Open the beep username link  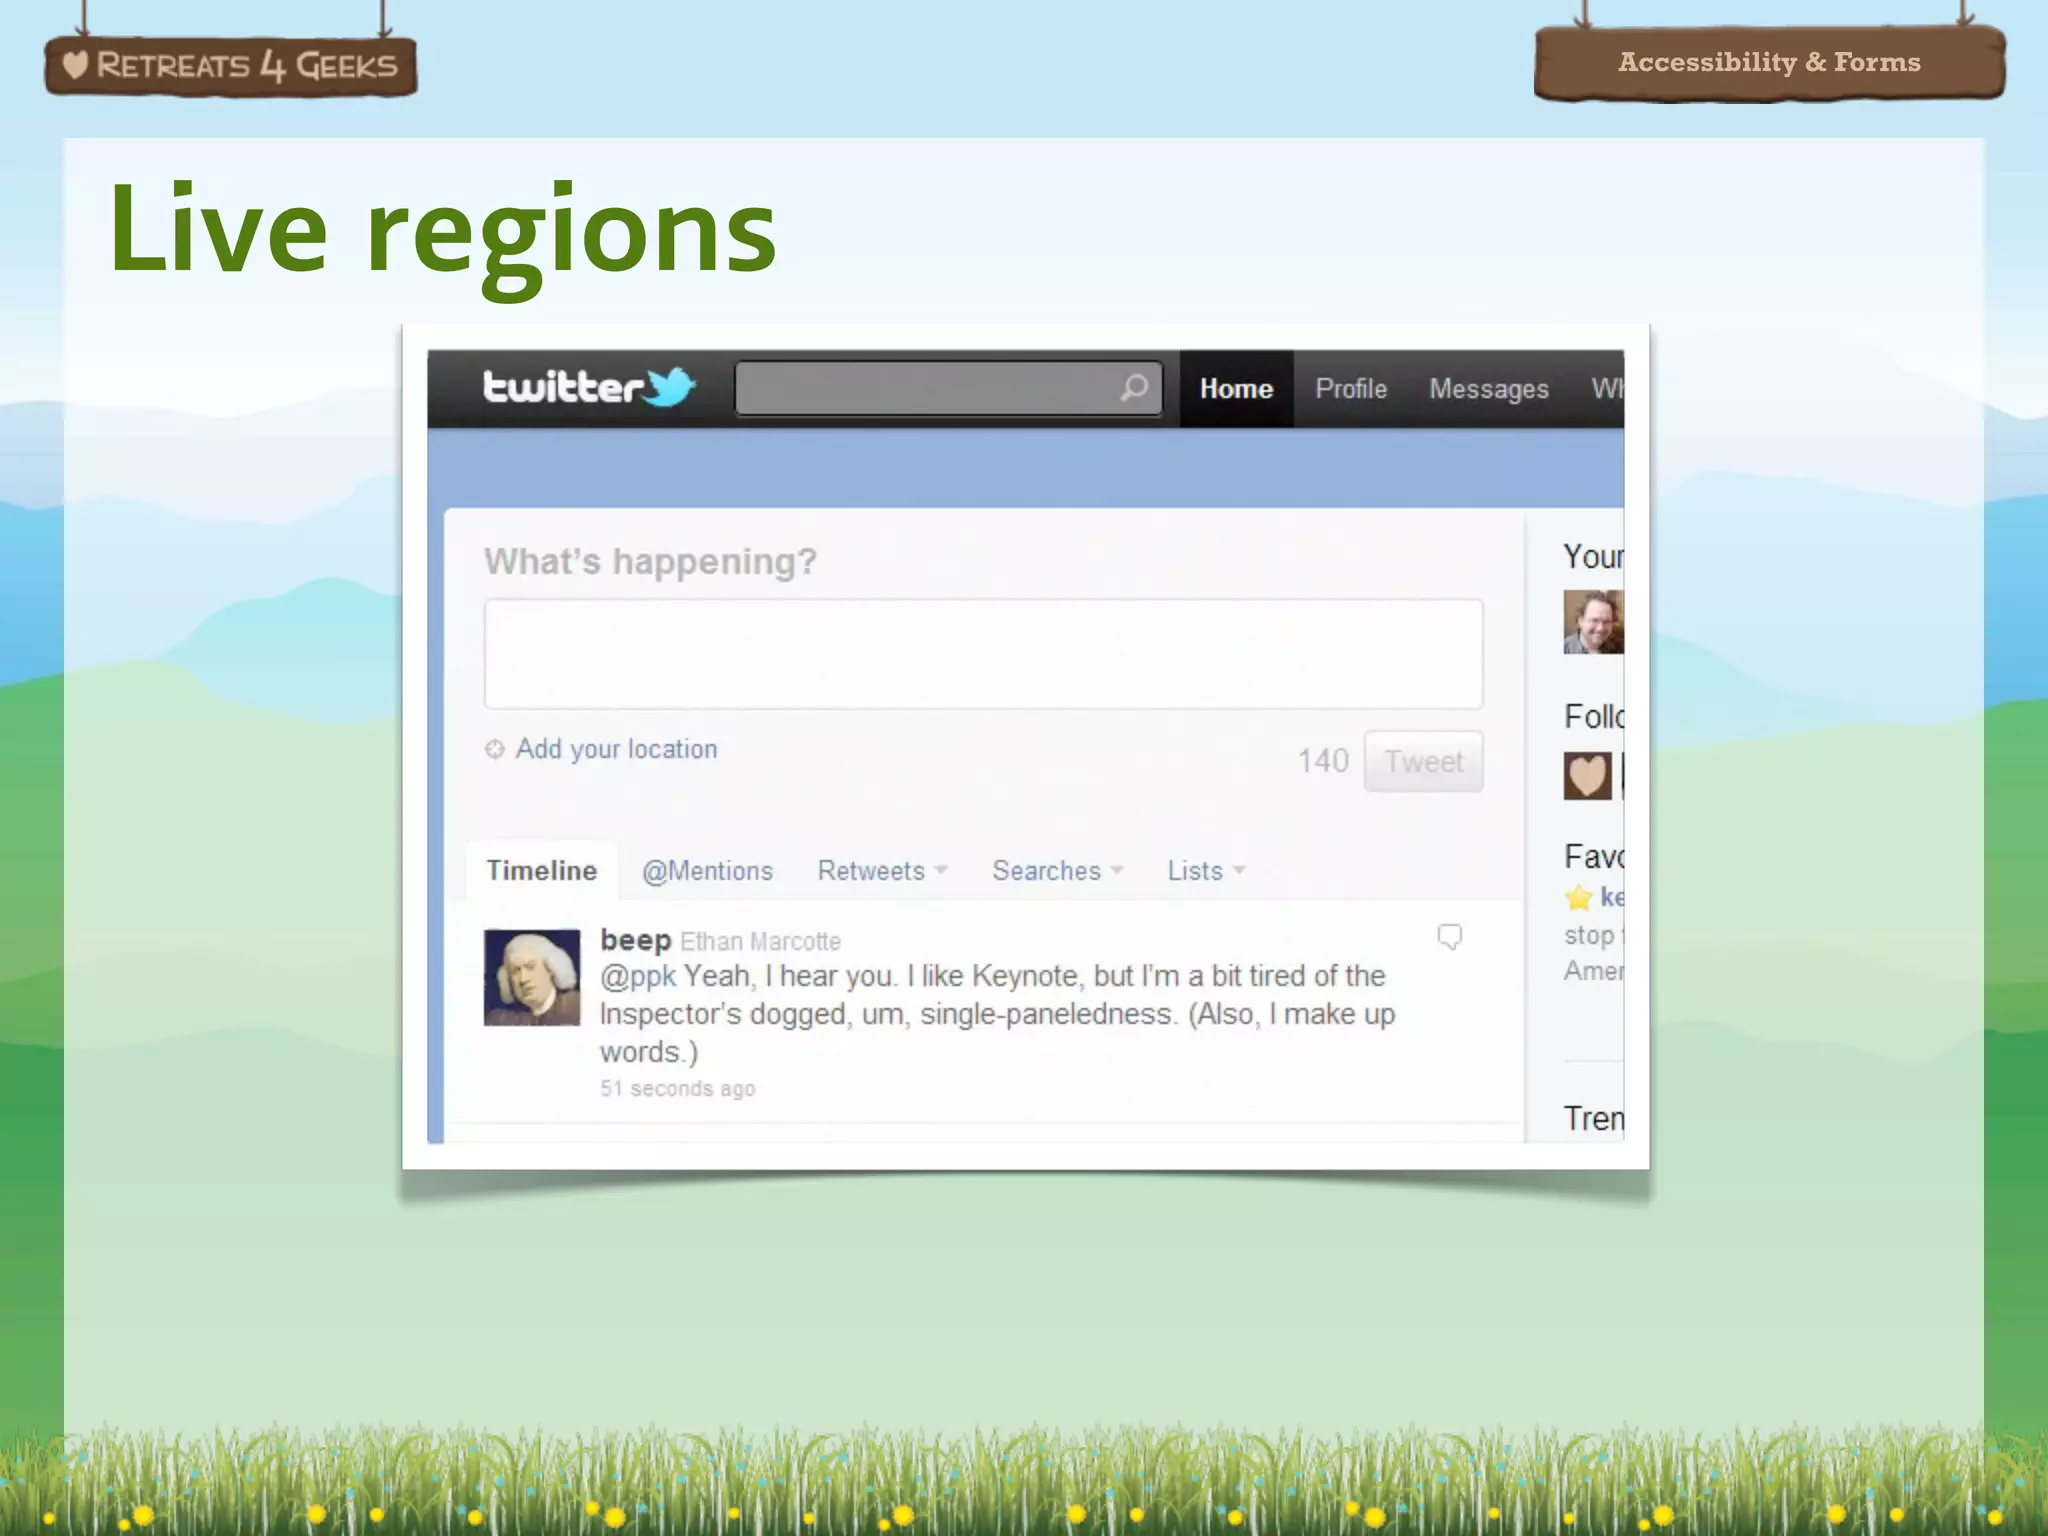click(636, 941)
